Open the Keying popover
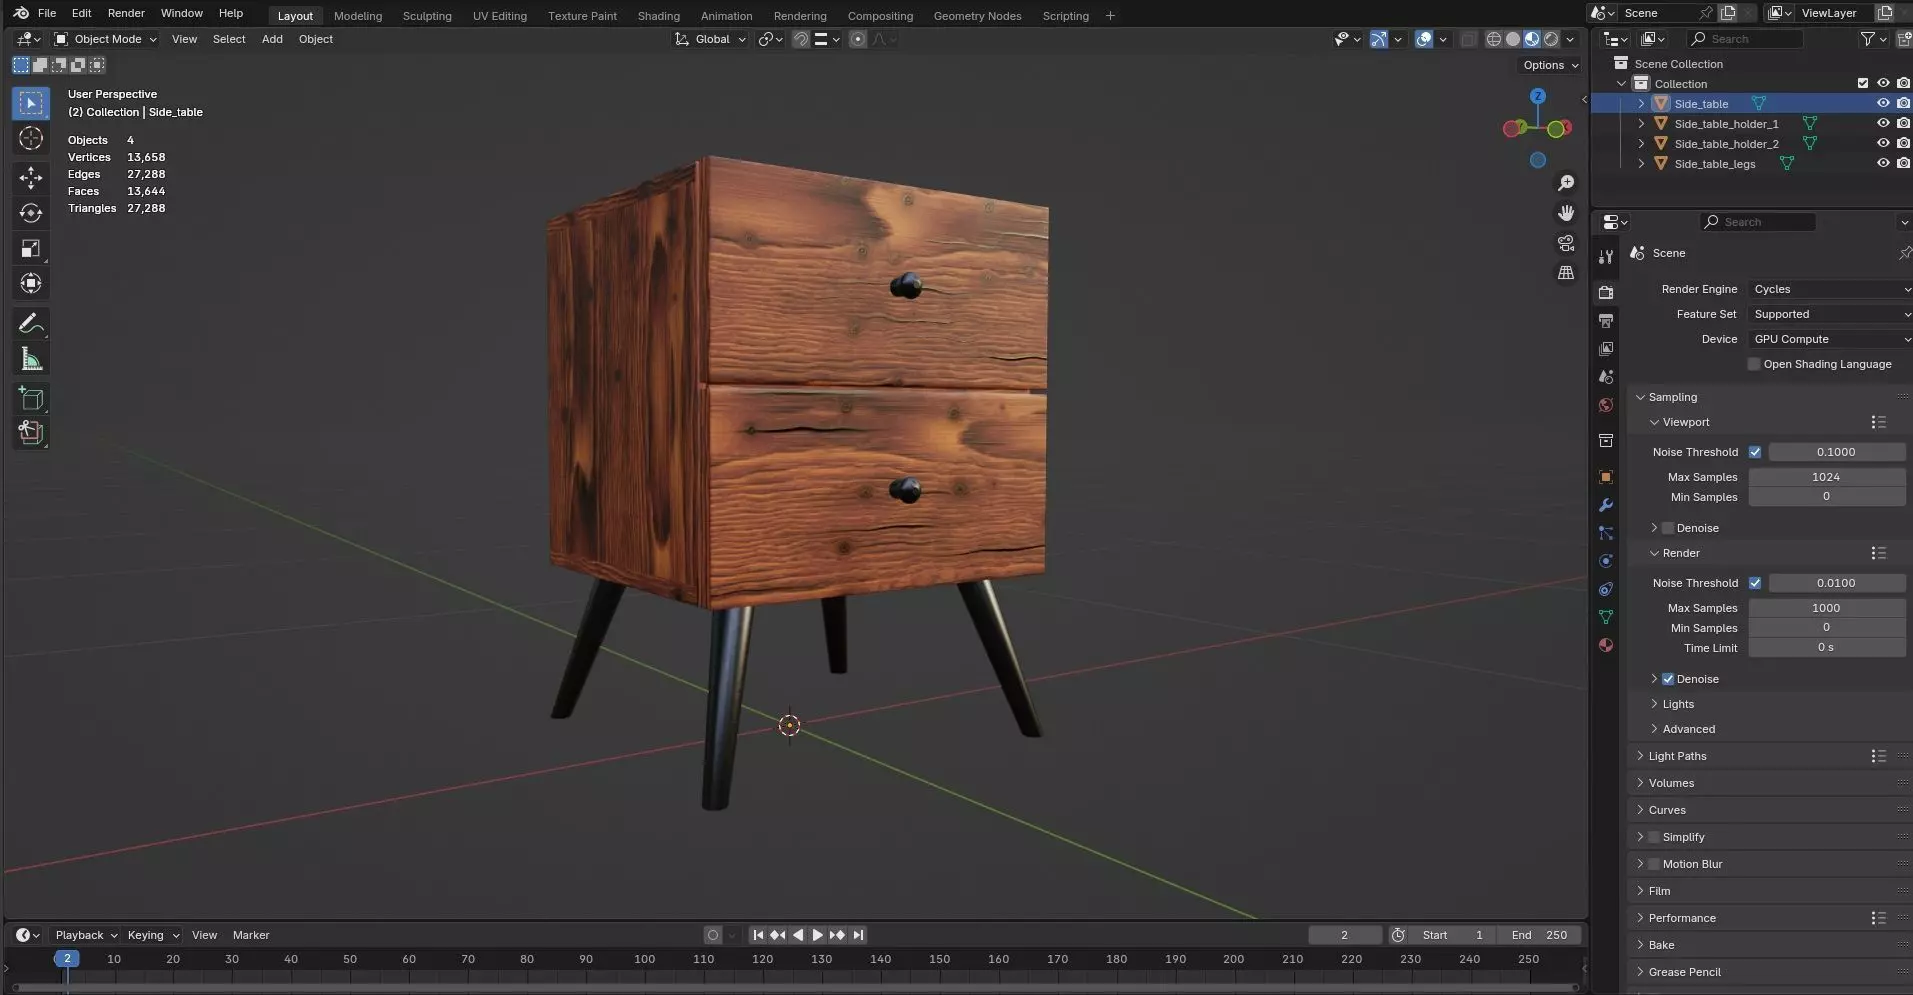The image size is (1913, 995). [x=152, y=935]
